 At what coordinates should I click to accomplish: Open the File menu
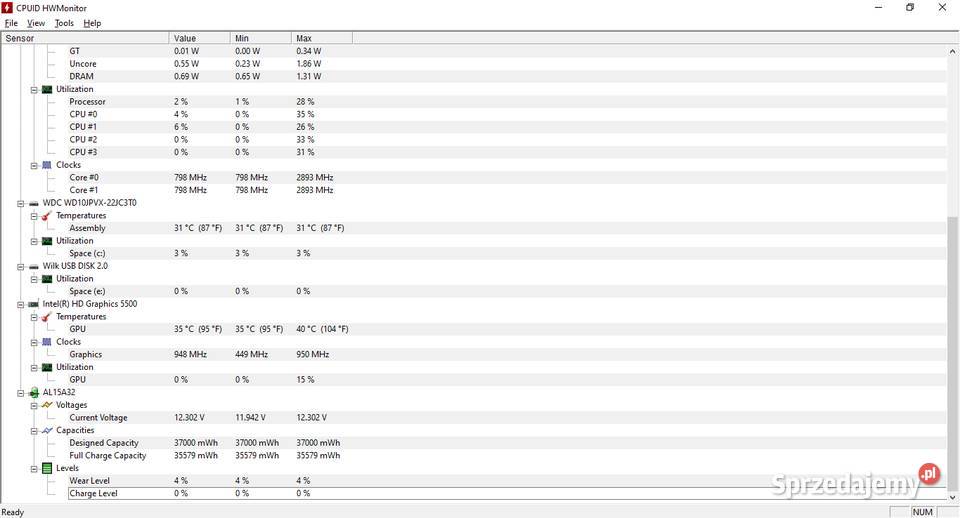click(x=11, y=23)
